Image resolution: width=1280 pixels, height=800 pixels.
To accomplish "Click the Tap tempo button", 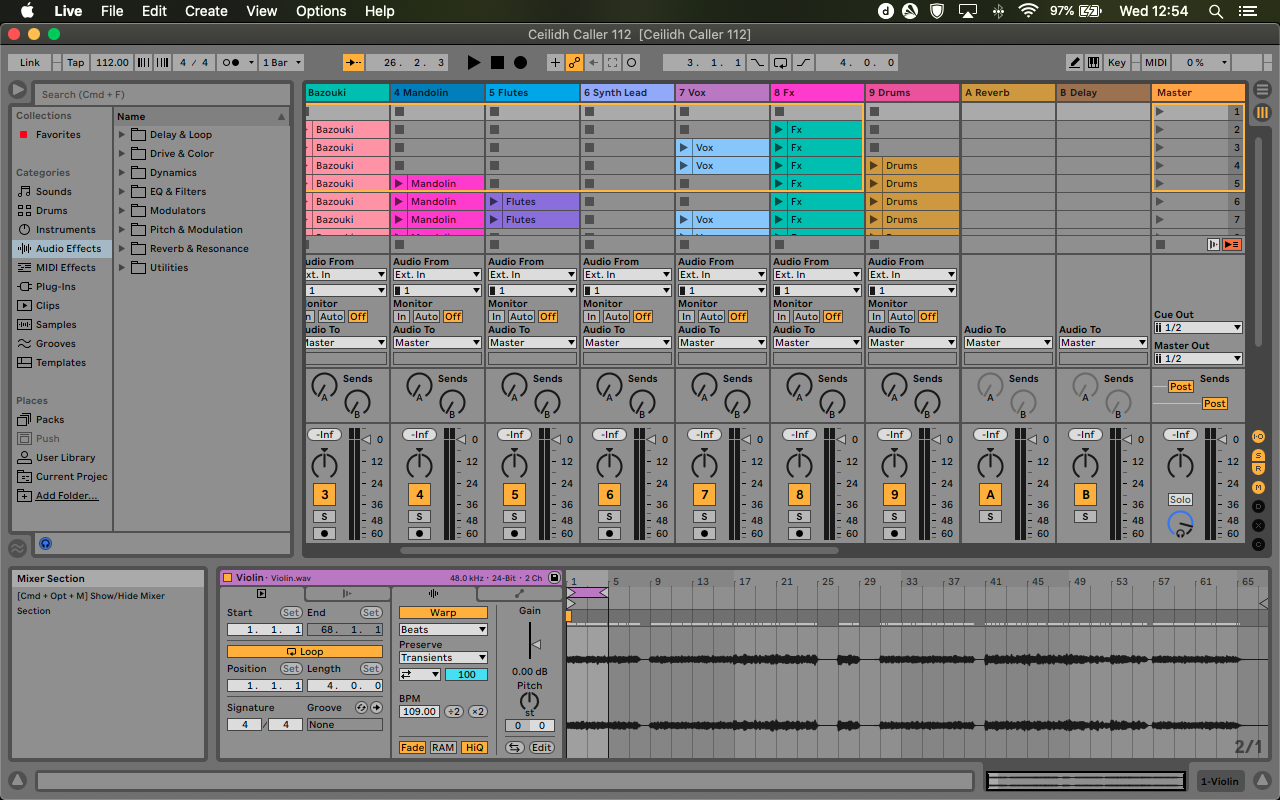I will (76, 62).
